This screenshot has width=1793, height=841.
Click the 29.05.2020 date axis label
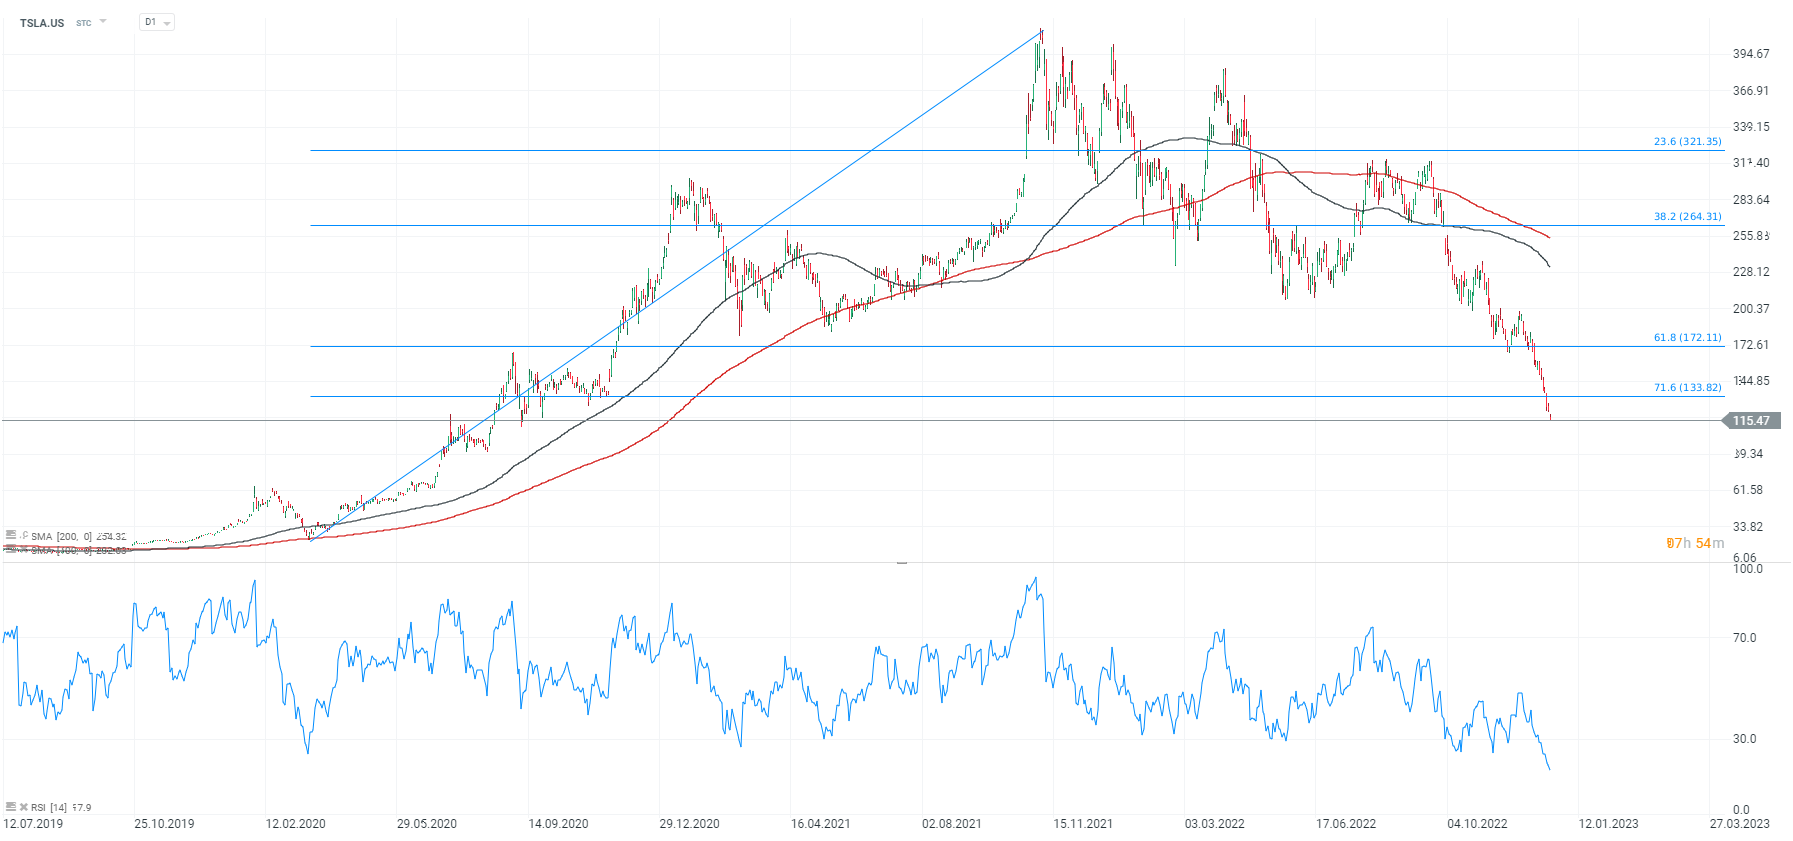[427, 824]
